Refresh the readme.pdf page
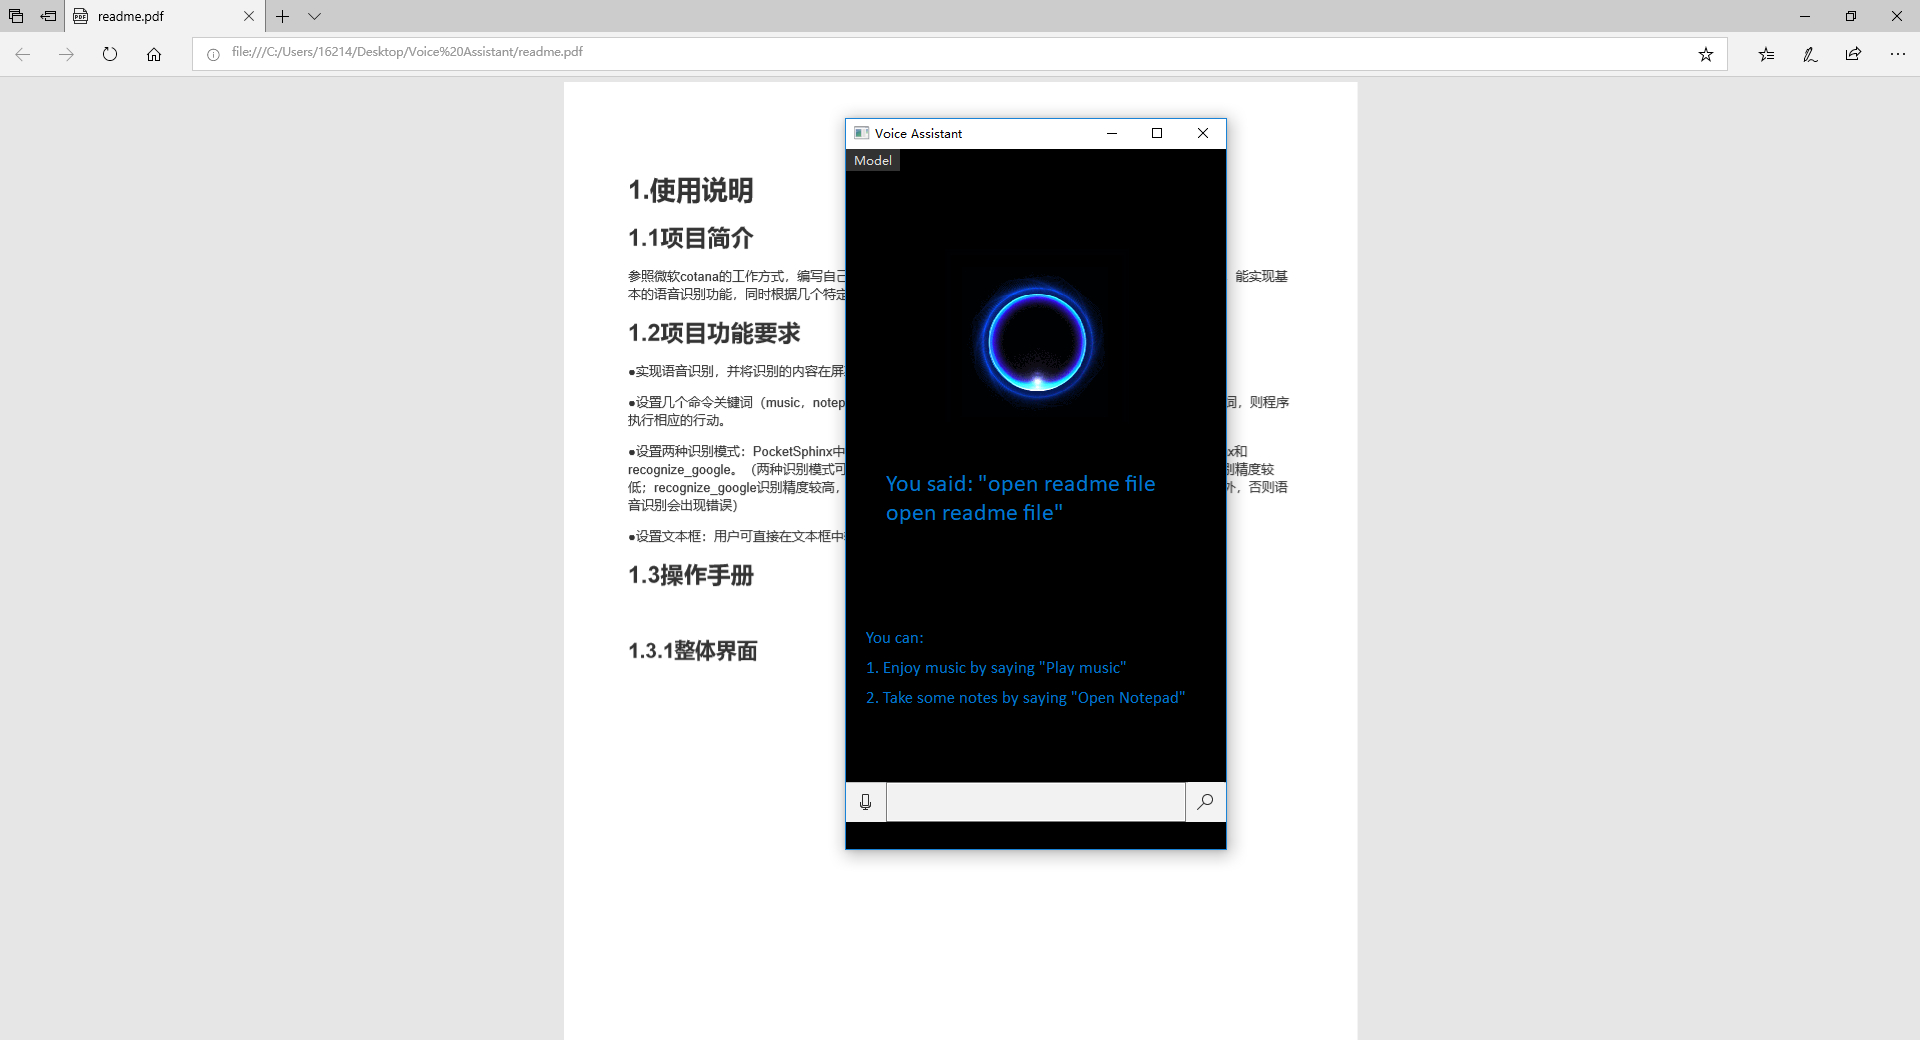 110,54
